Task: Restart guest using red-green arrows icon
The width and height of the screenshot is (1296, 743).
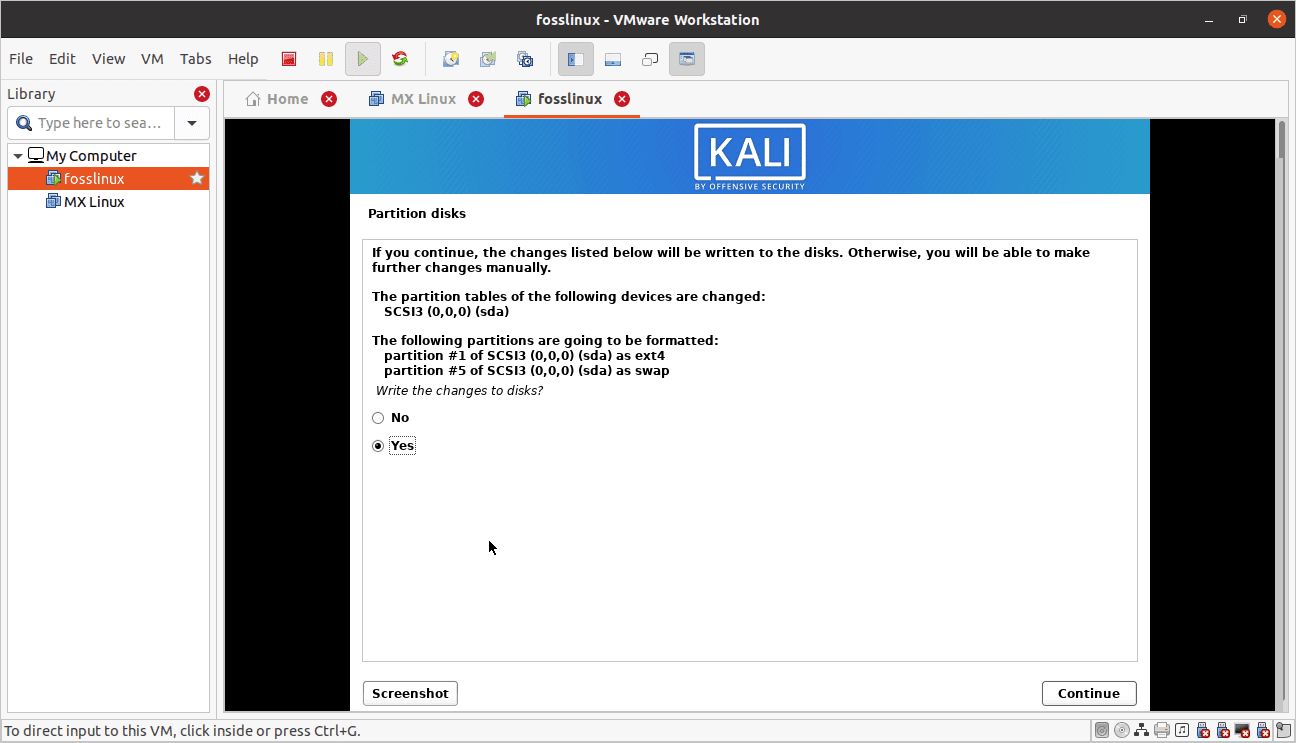Action: [x=400, y=59]
